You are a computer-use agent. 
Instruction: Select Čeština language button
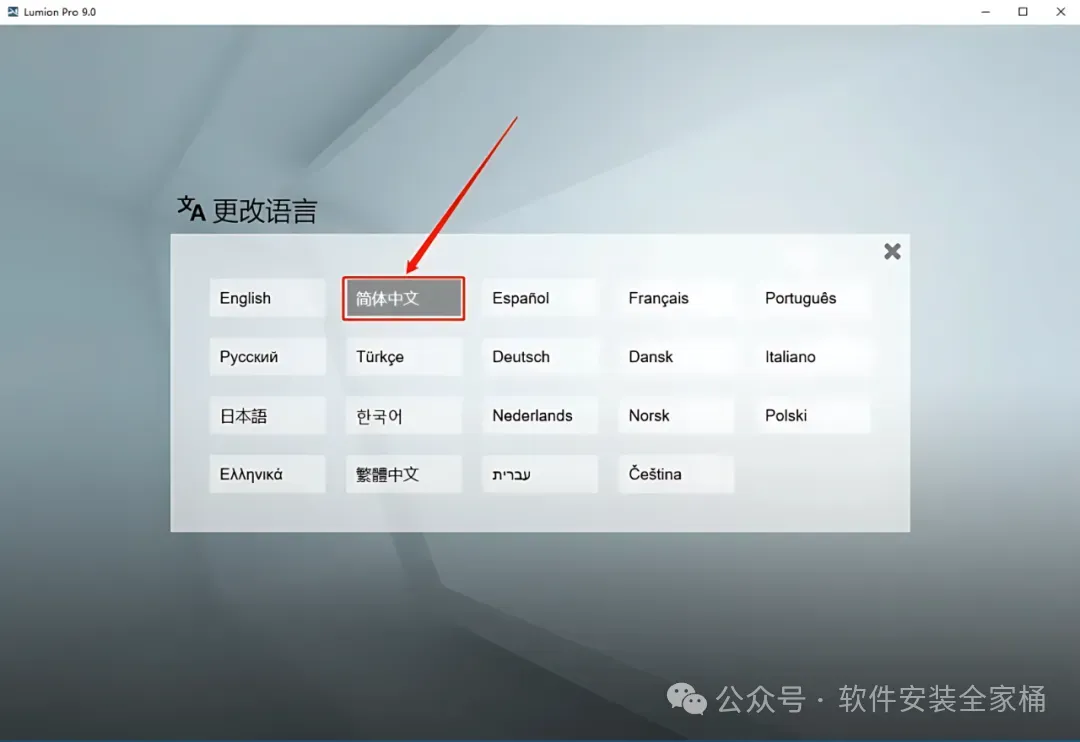click(676, 474)
